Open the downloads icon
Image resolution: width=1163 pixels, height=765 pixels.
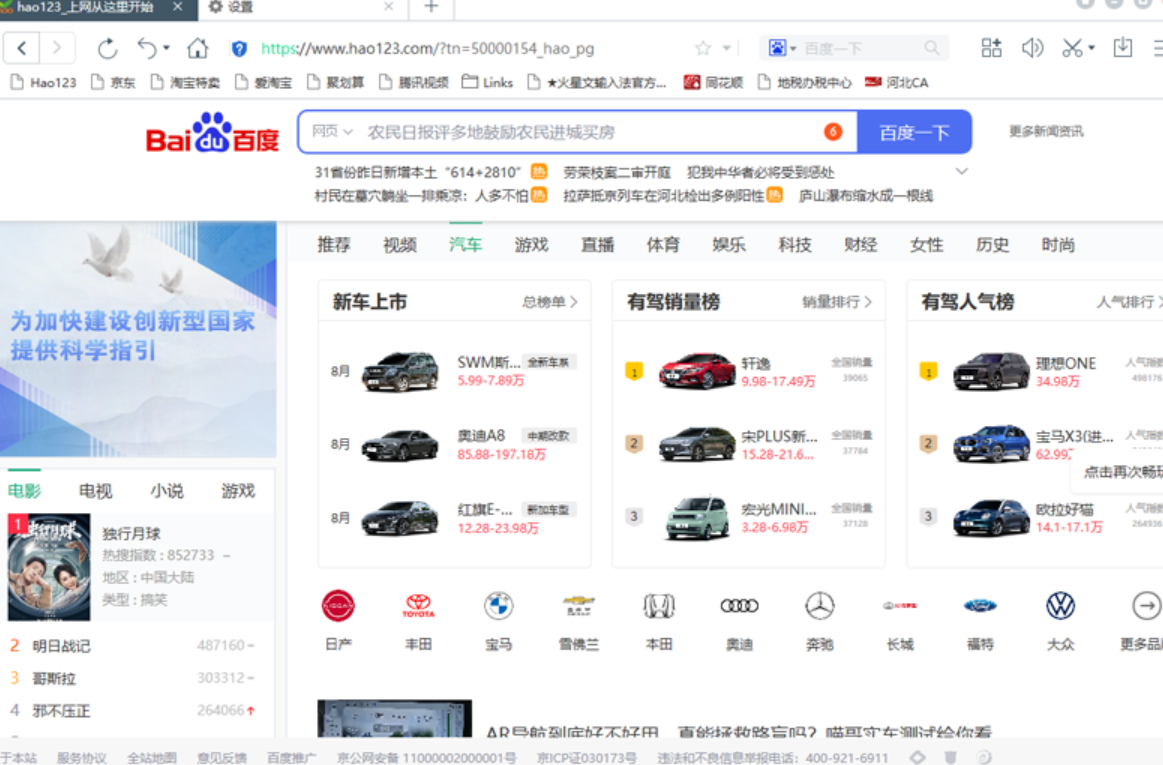[x=1123, y=49]
